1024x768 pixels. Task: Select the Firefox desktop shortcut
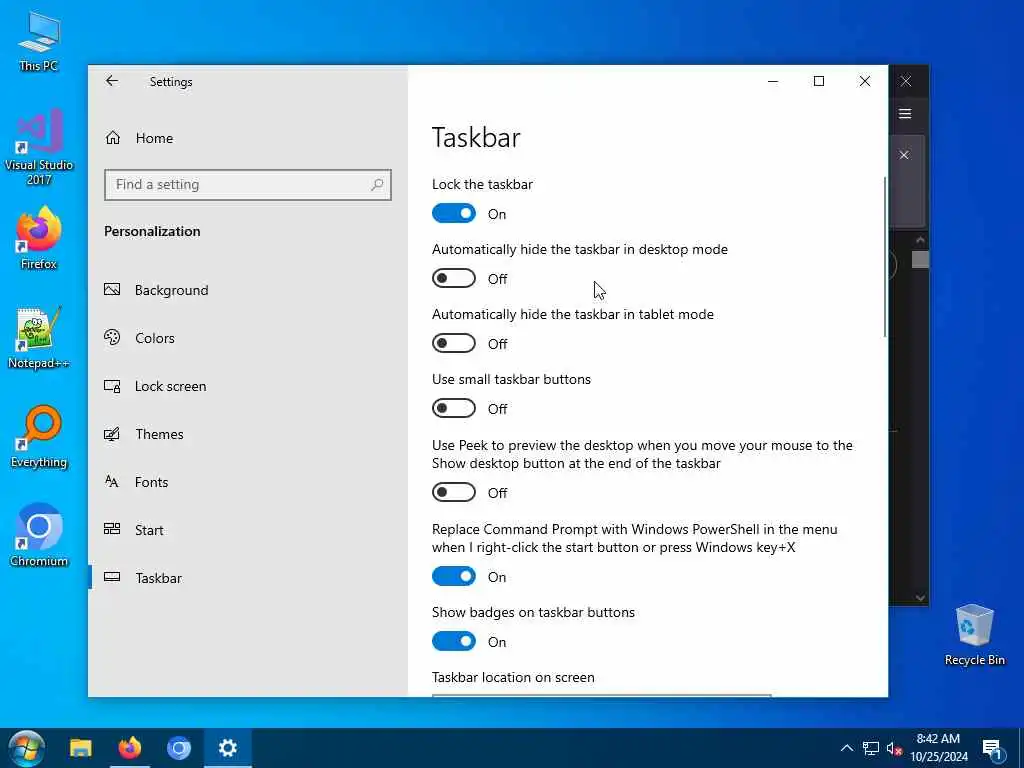click(x=39, y=238)
